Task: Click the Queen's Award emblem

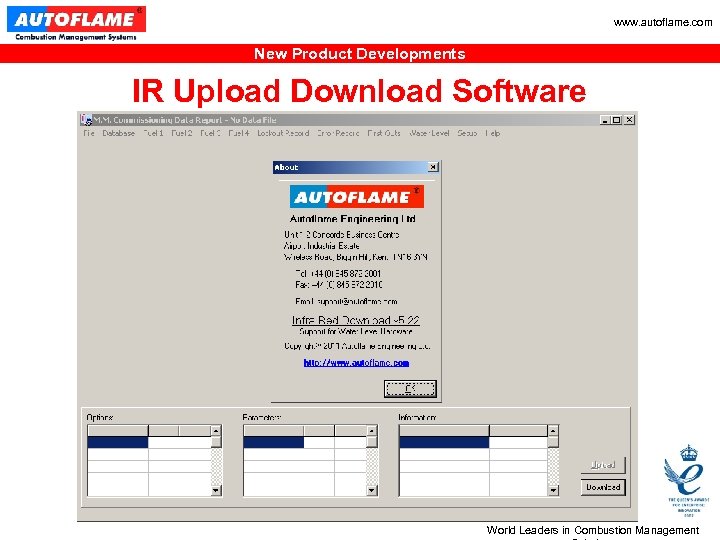Action: pyautogui.click(x=687, y=480)
